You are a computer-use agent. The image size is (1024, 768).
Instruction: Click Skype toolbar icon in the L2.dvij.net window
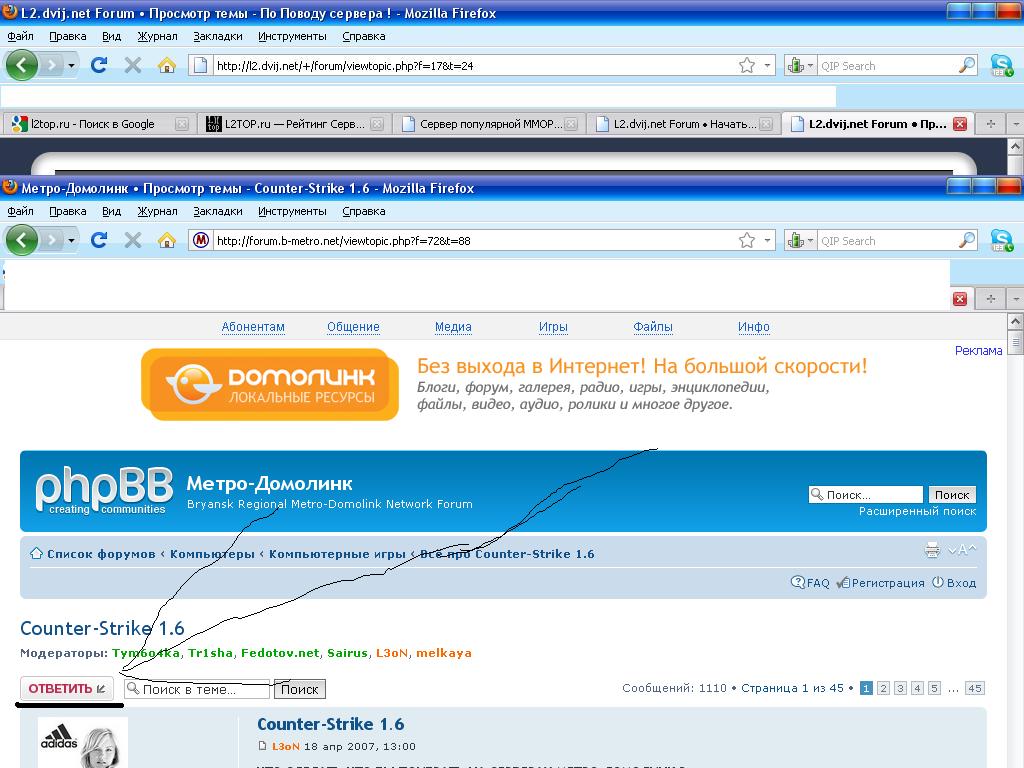click(1001, 65)
